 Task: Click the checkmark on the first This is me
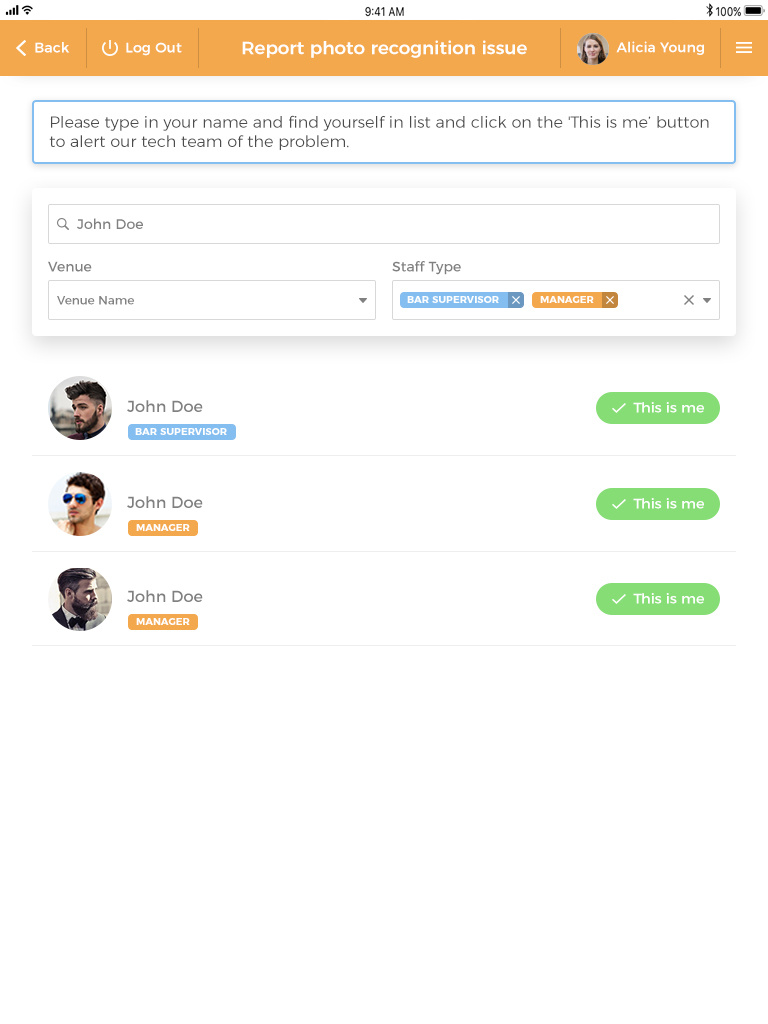619,408
